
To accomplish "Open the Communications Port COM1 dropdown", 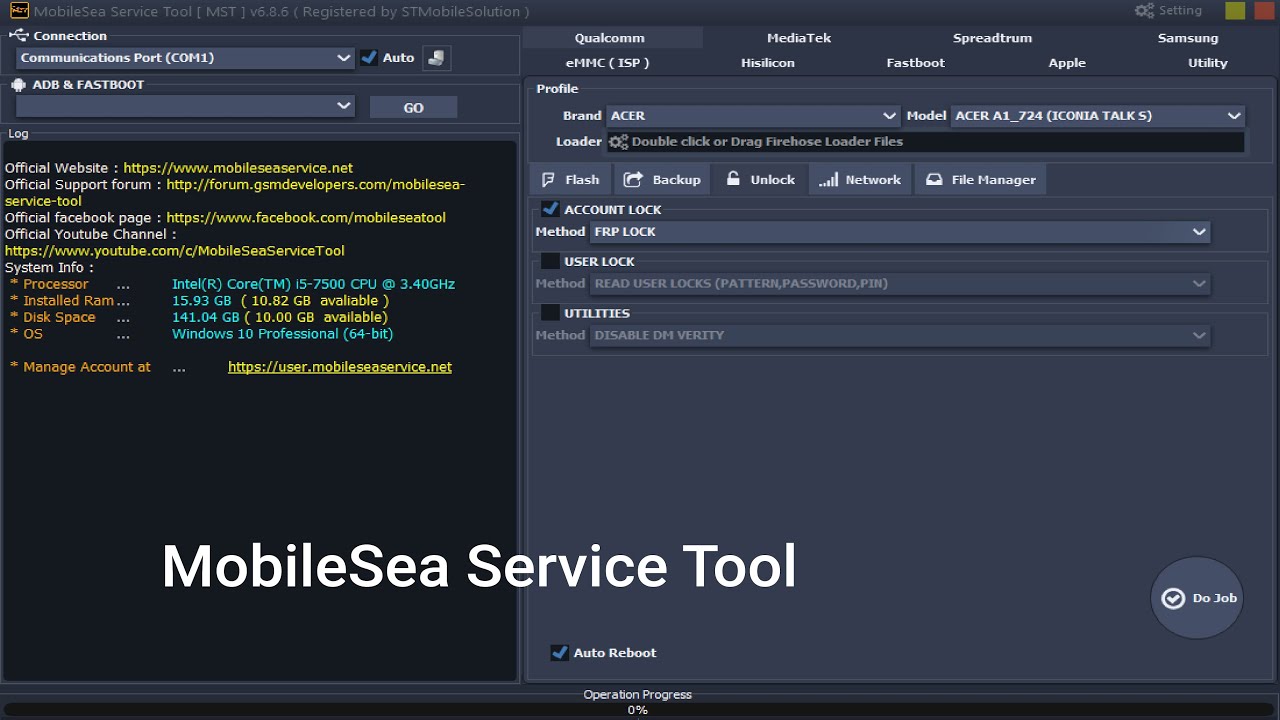I will pyautogui.click(x=185, y=58).
